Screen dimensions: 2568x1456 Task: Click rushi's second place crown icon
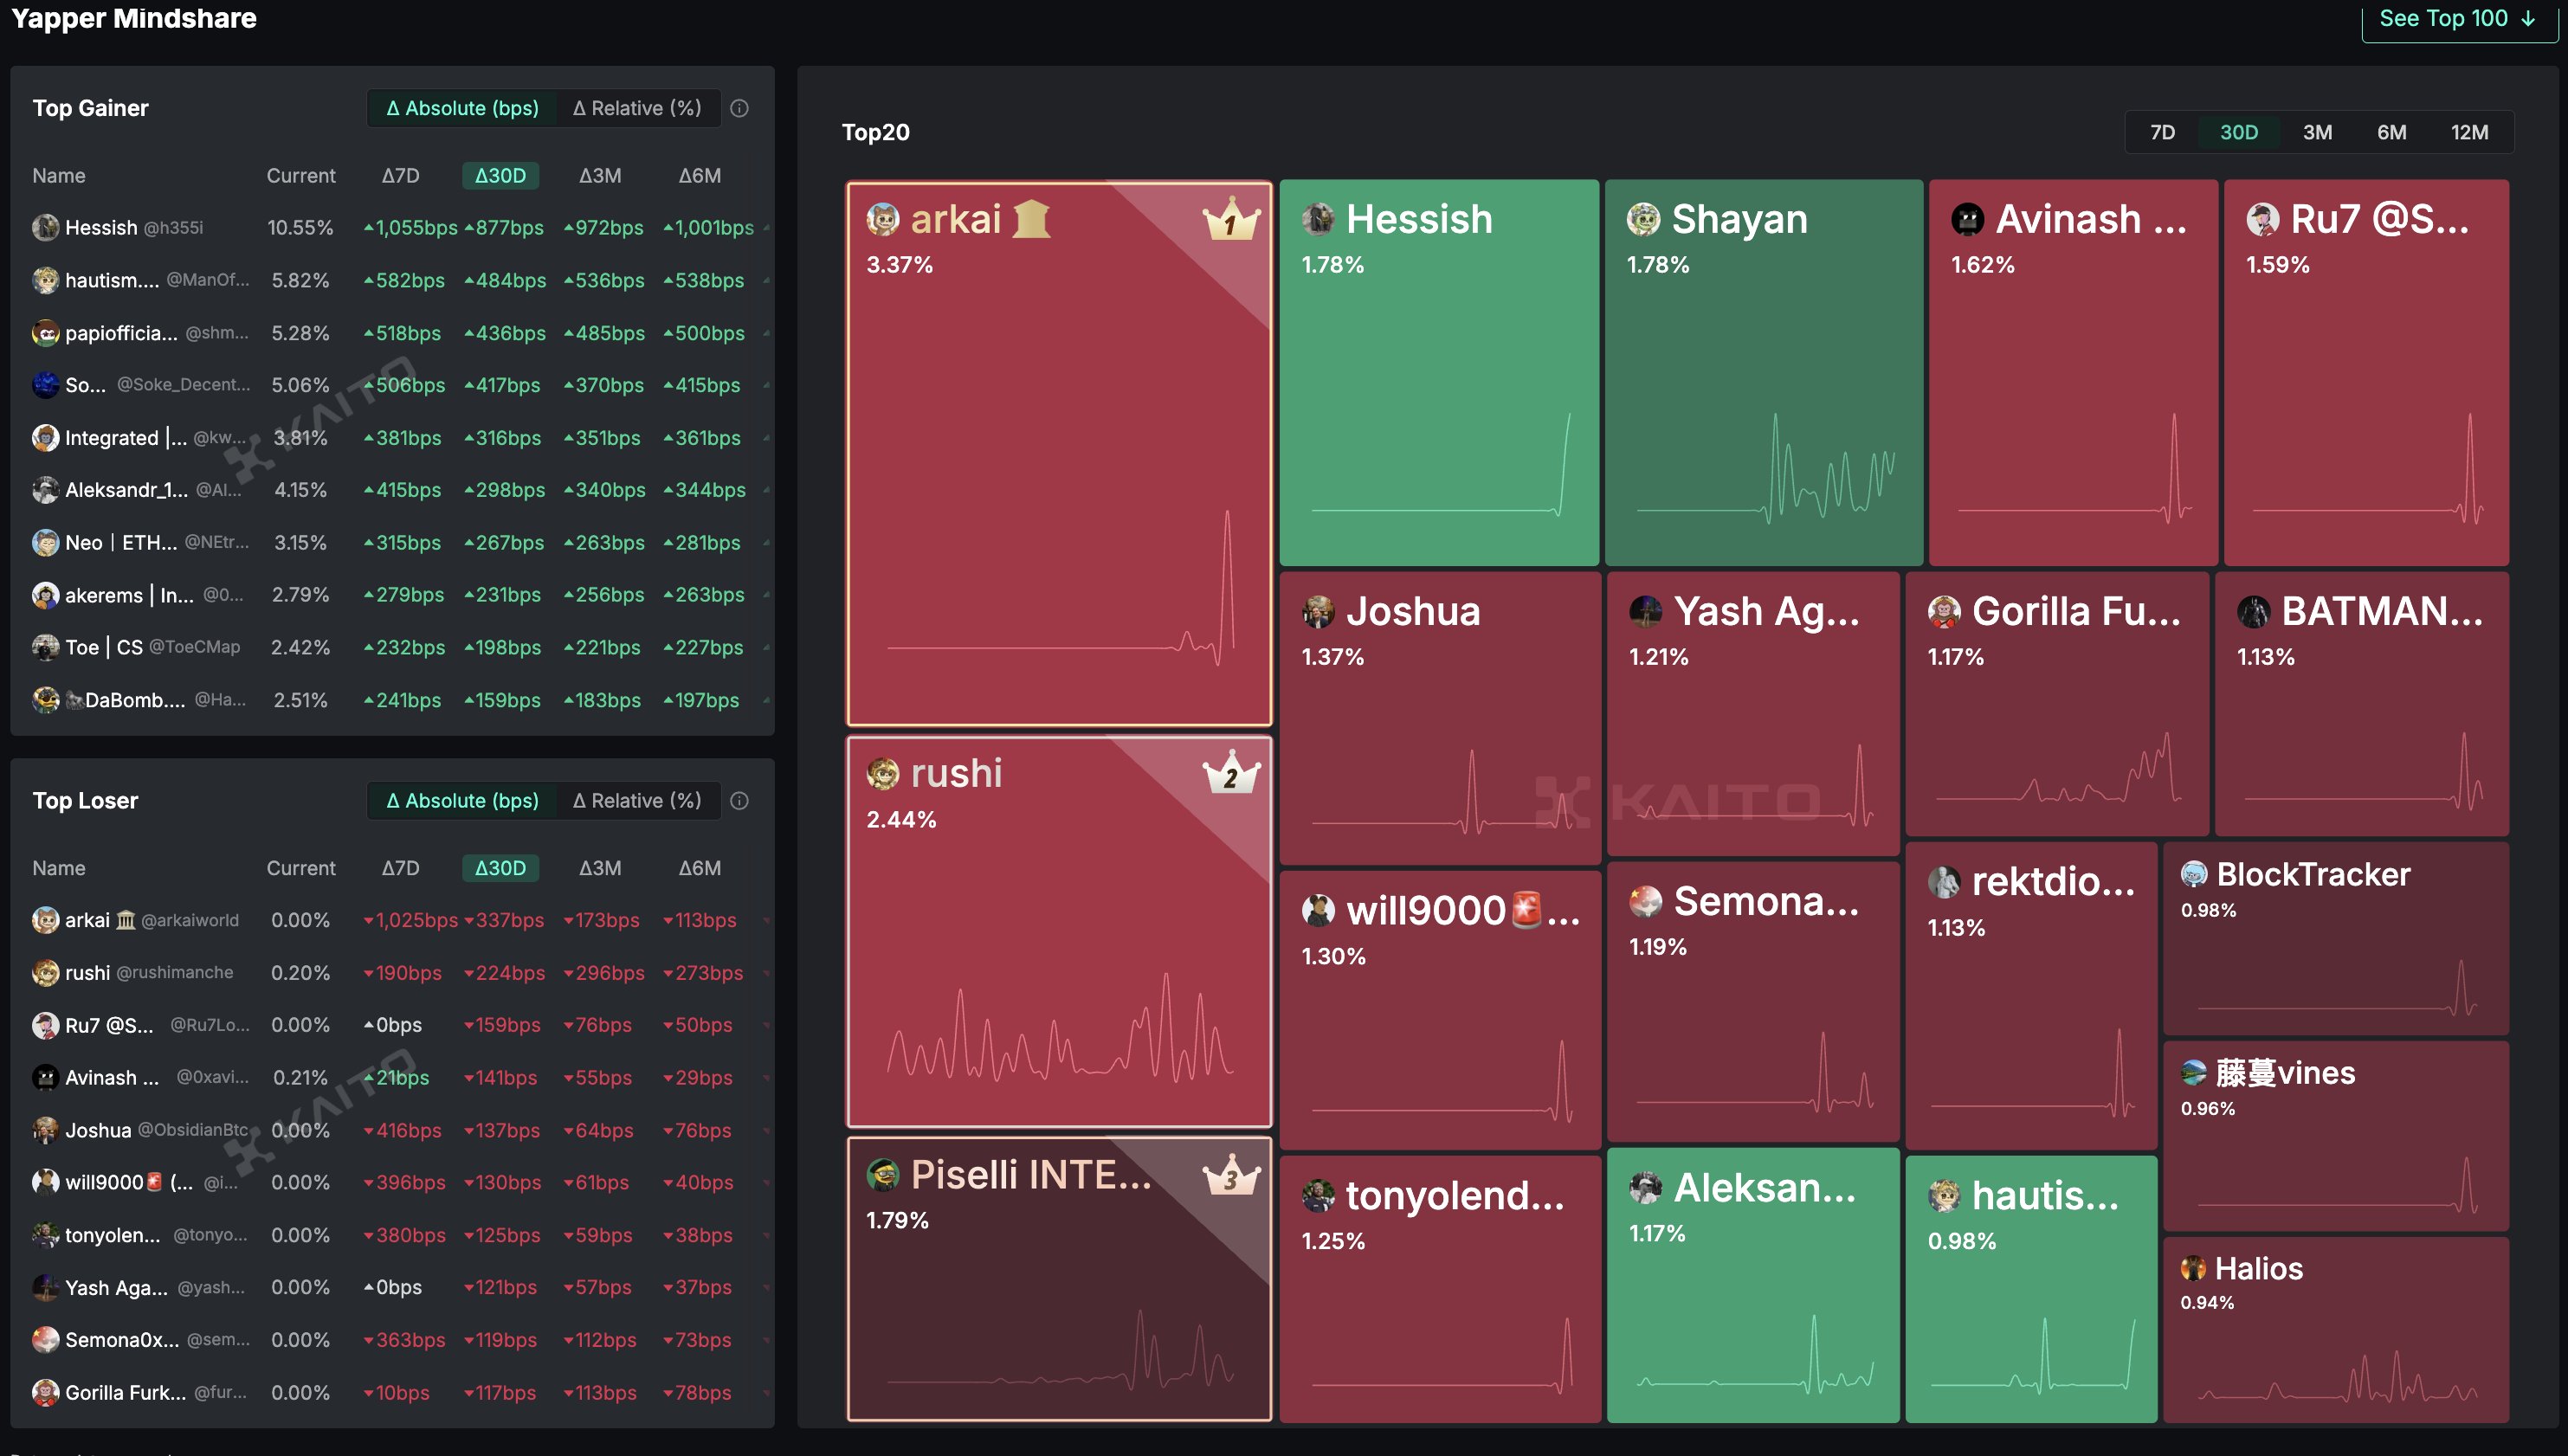click(x=1230, y=772)
